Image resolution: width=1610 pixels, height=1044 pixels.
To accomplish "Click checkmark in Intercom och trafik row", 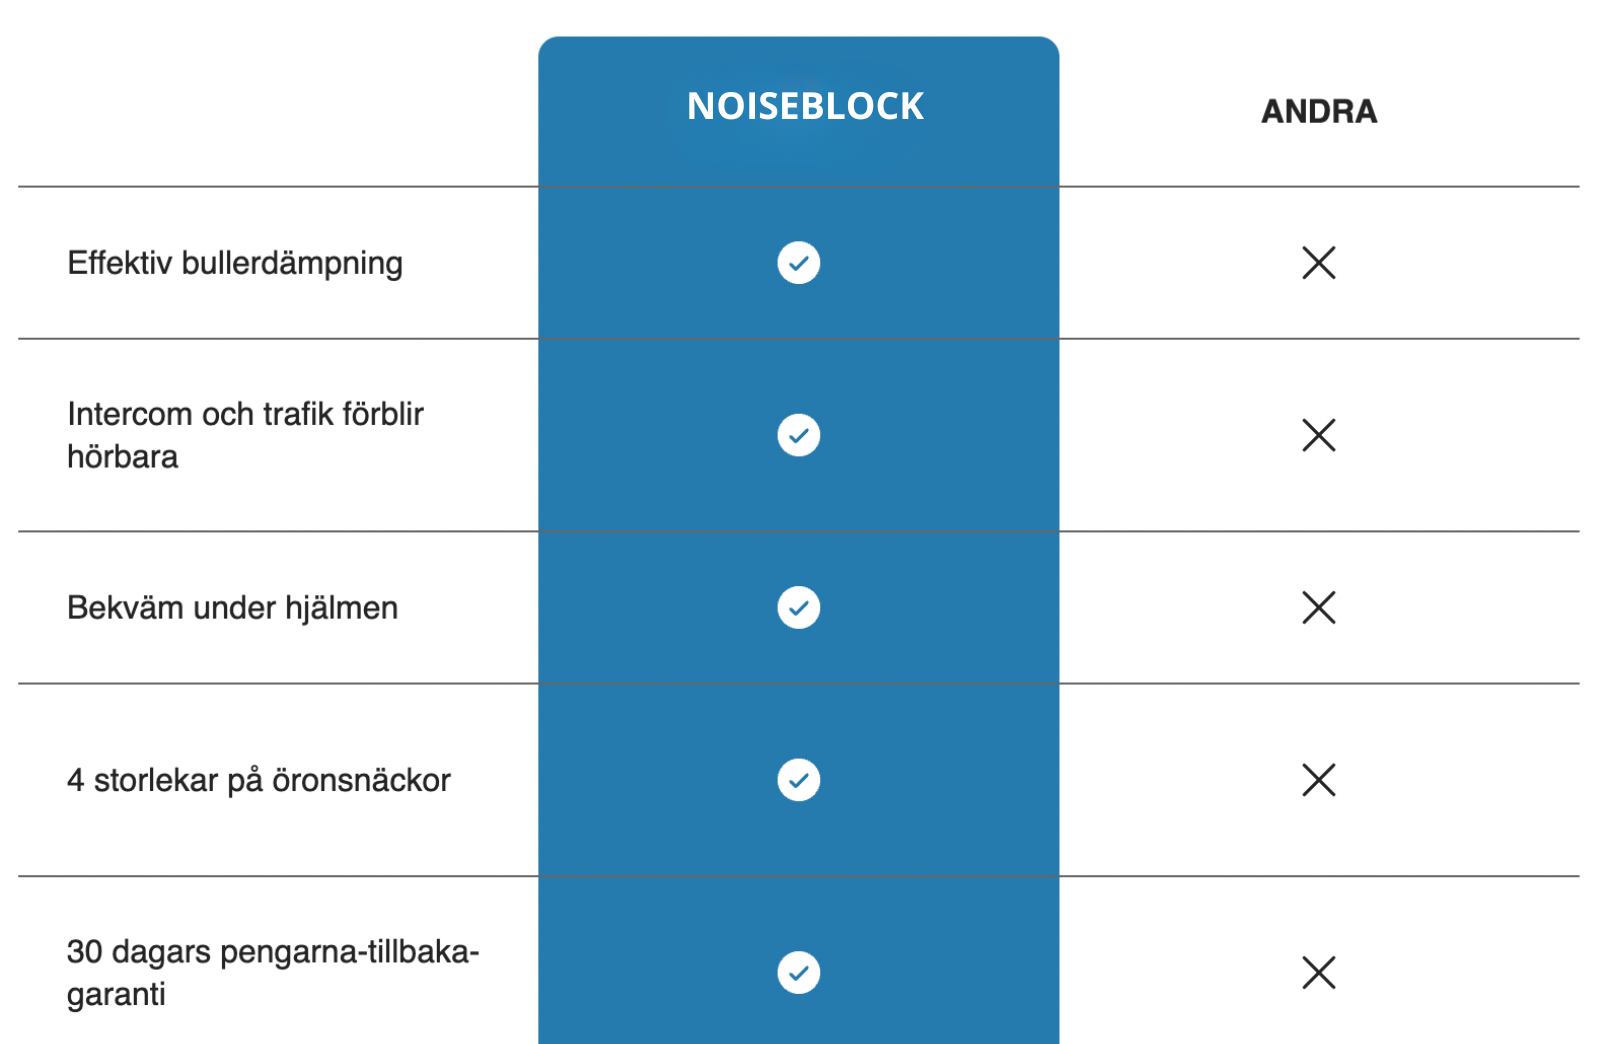I will [798, 435].
